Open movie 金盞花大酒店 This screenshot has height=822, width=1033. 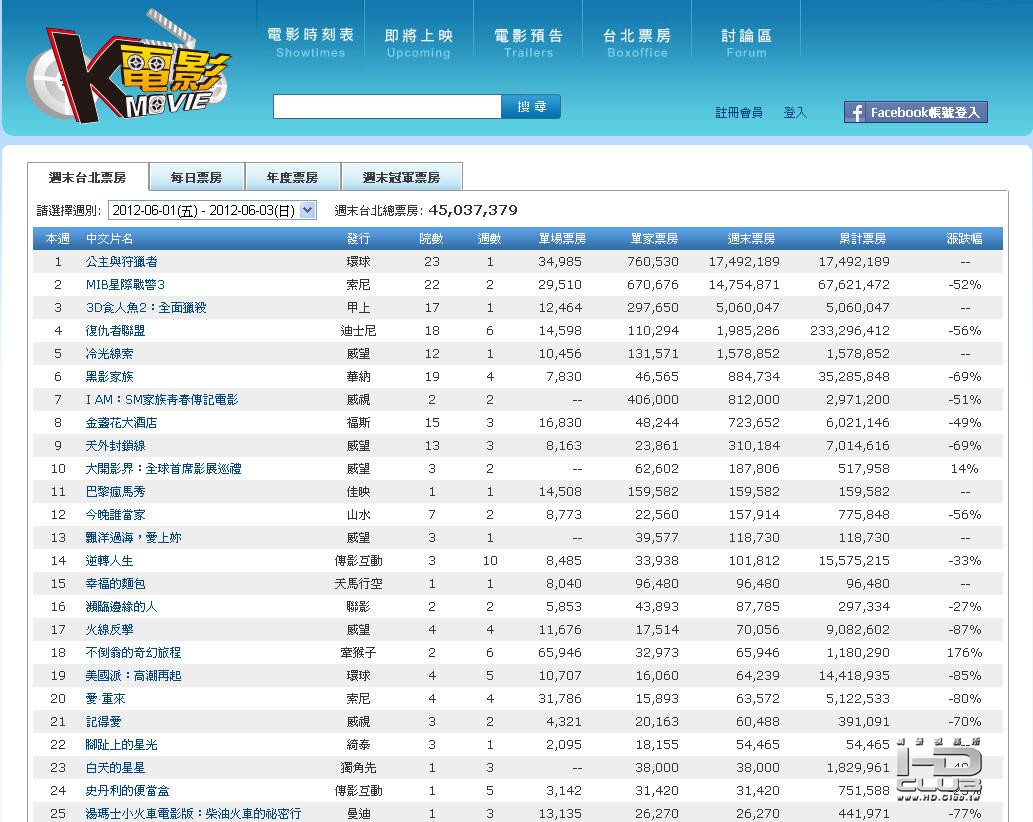[x=121, y=423]
